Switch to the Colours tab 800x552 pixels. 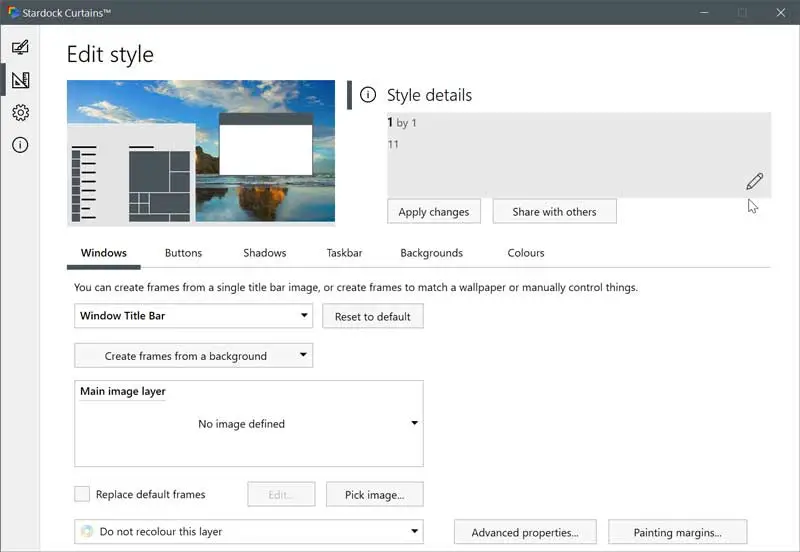pos(526,253)
